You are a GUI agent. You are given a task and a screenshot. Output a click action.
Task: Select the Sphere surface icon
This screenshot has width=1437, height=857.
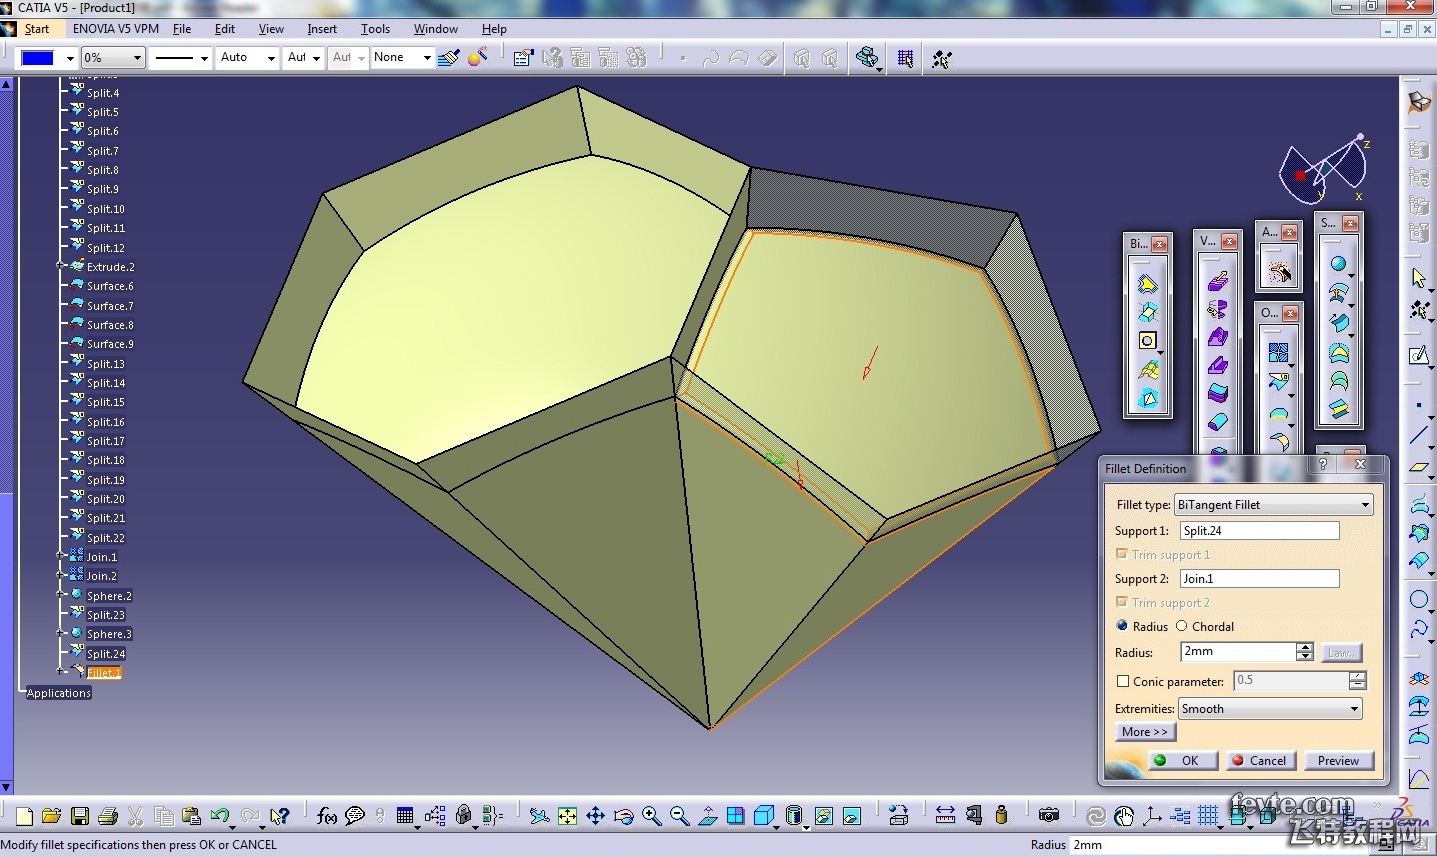1338,264
